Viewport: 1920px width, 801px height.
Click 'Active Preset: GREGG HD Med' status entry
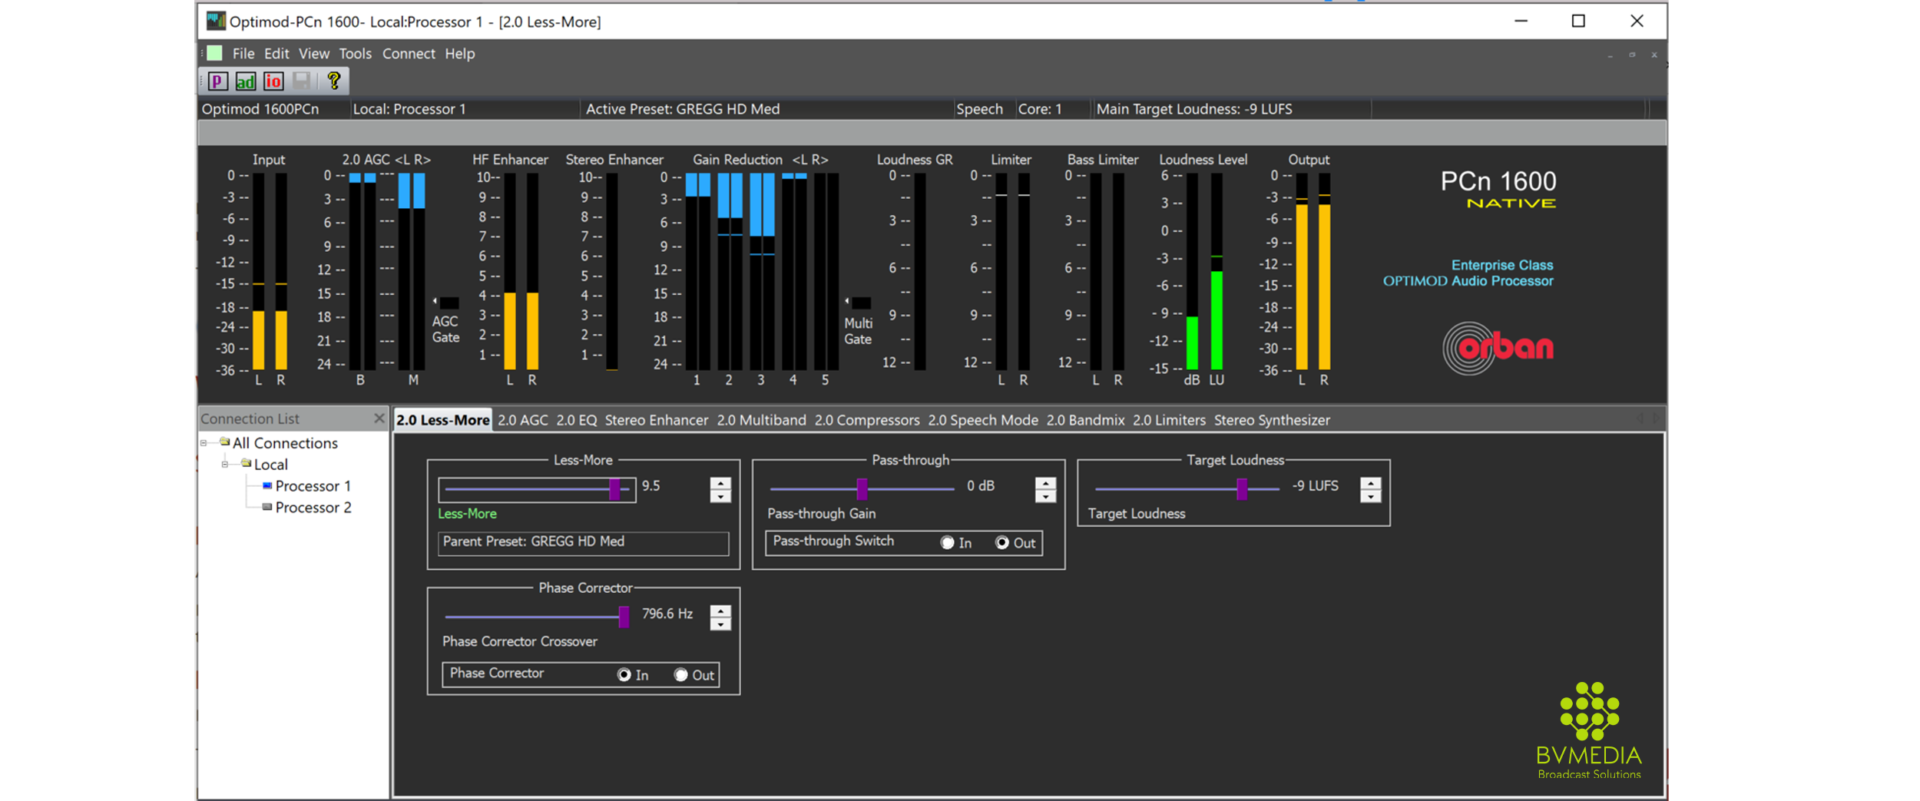coord(682,109)
